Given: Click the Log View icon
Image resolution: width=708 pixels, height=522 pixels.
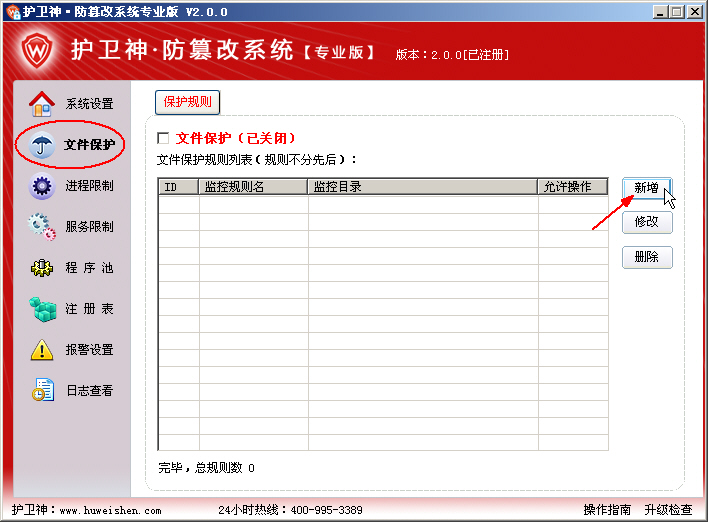Looking at the screenshot, I should pyautogui.click(x=42, y=391).
